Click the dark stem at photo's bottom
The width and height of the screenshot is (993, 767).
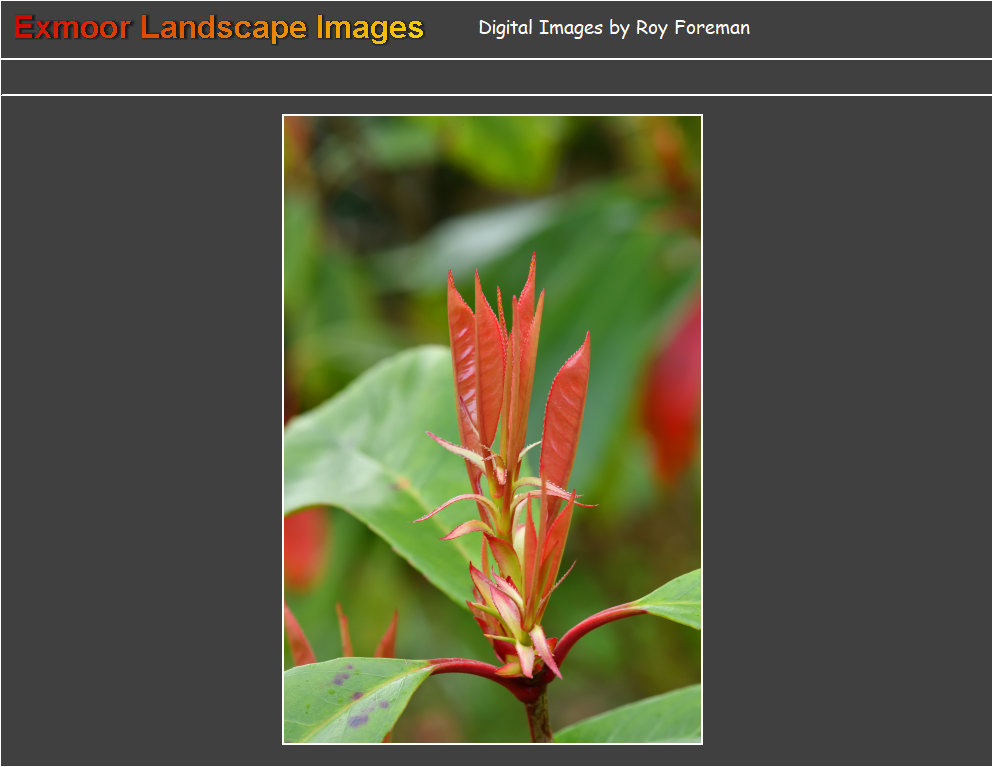point(539,718)
